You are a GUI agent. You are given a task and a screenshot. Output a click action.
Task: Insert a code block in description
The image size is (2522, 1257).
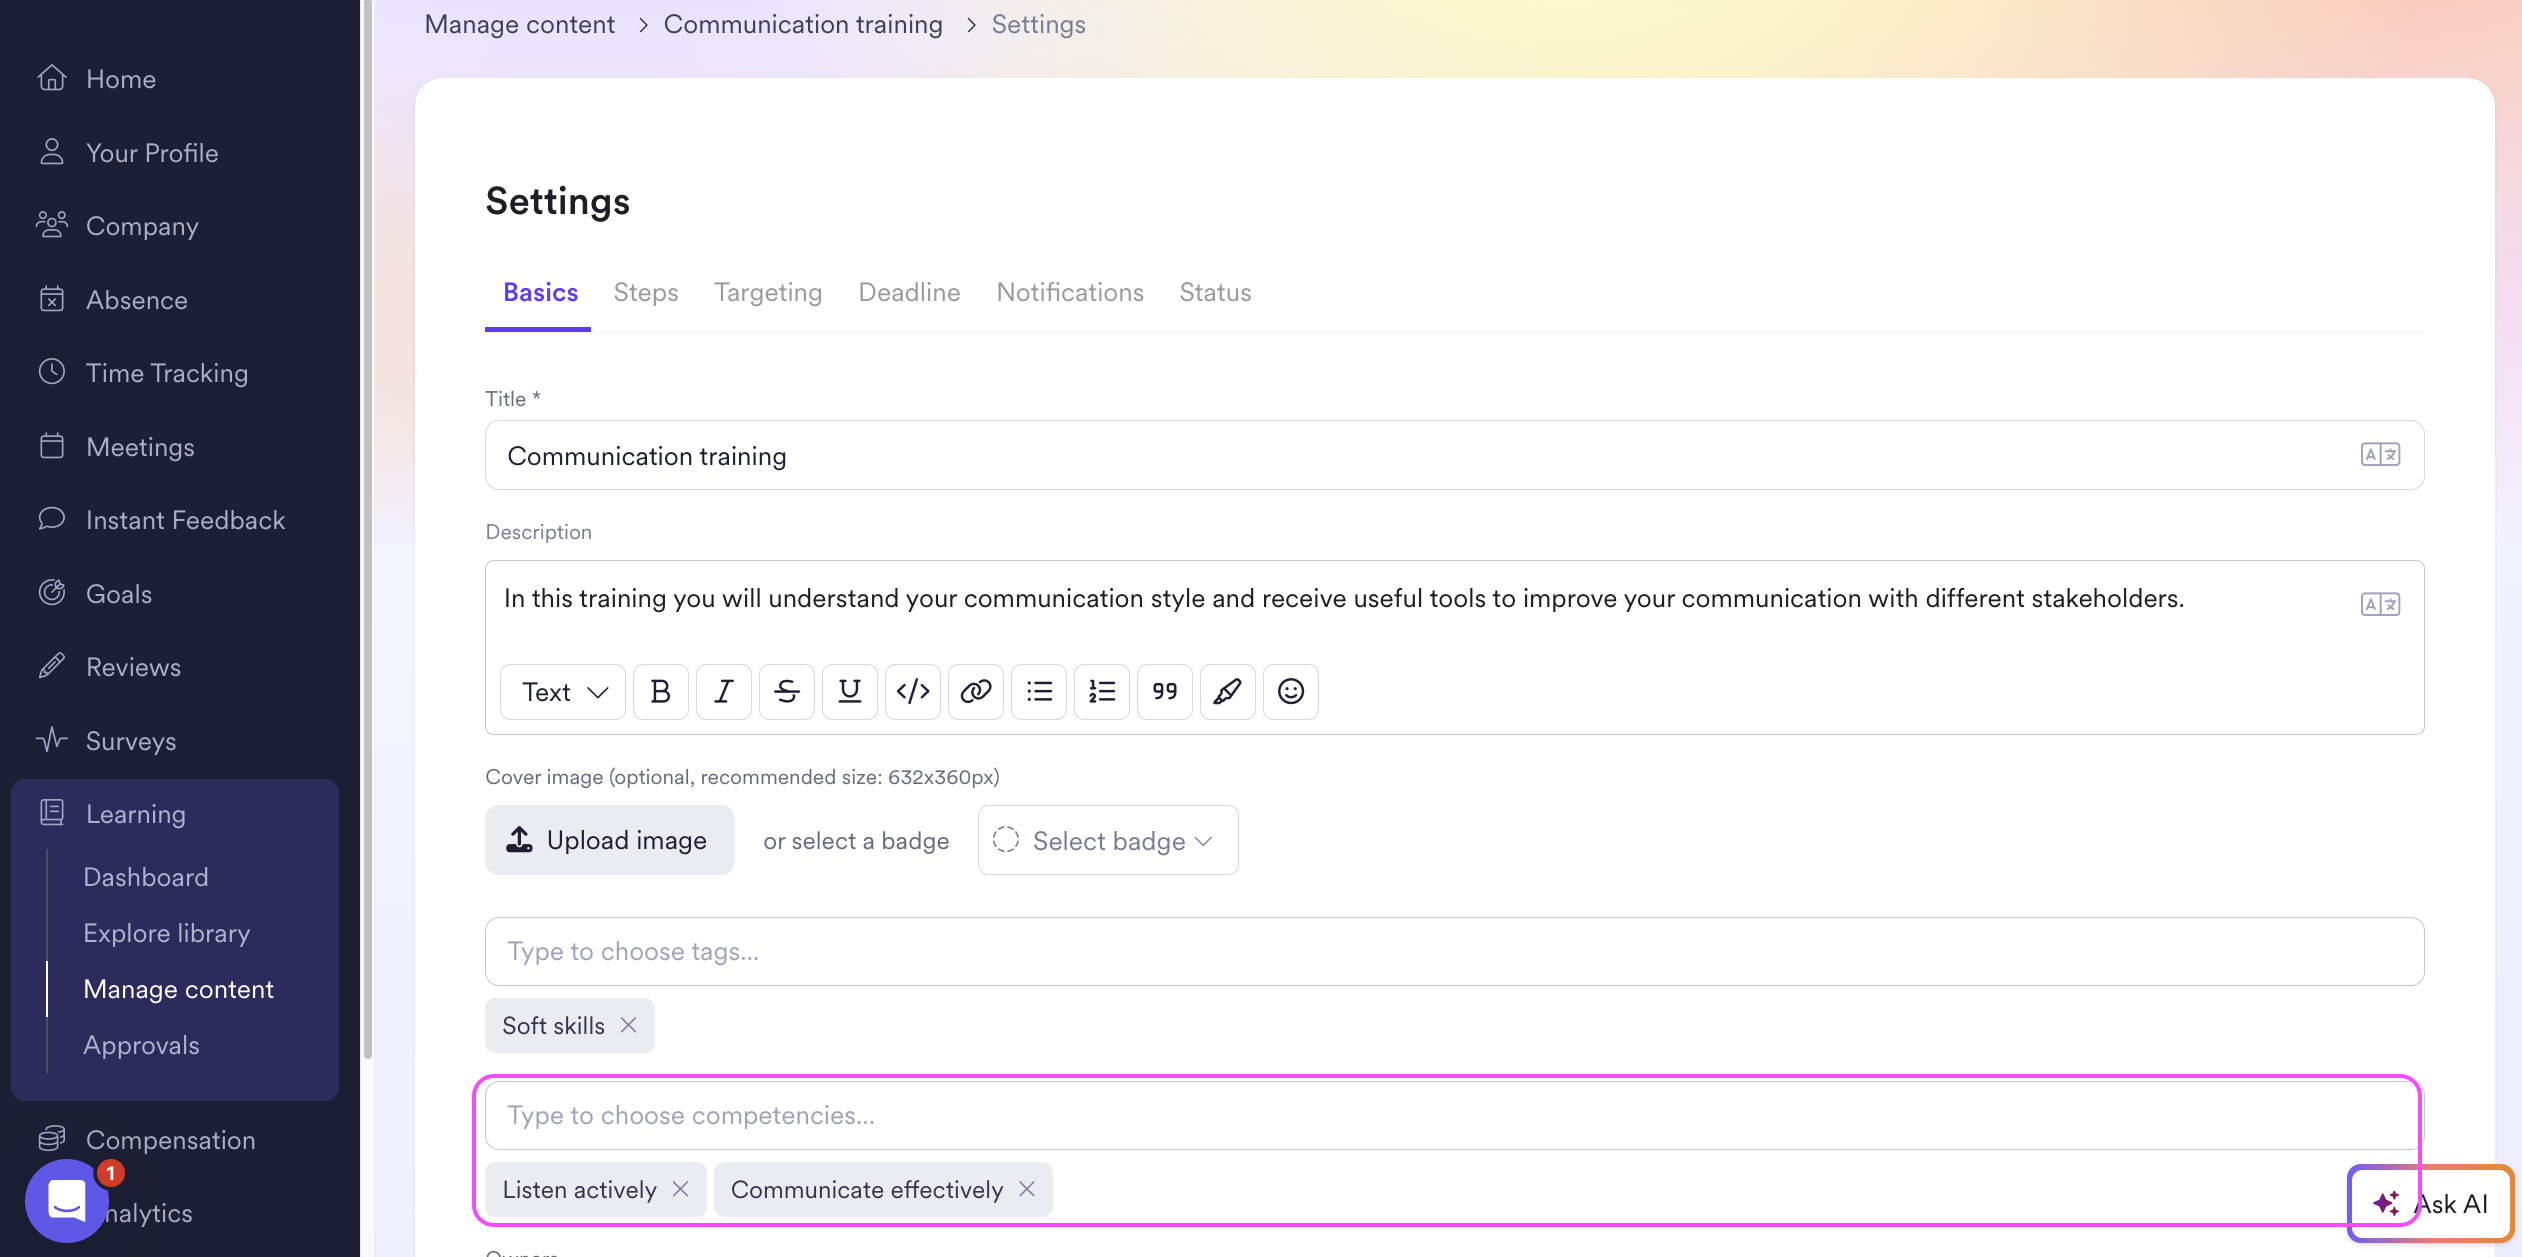912,691
